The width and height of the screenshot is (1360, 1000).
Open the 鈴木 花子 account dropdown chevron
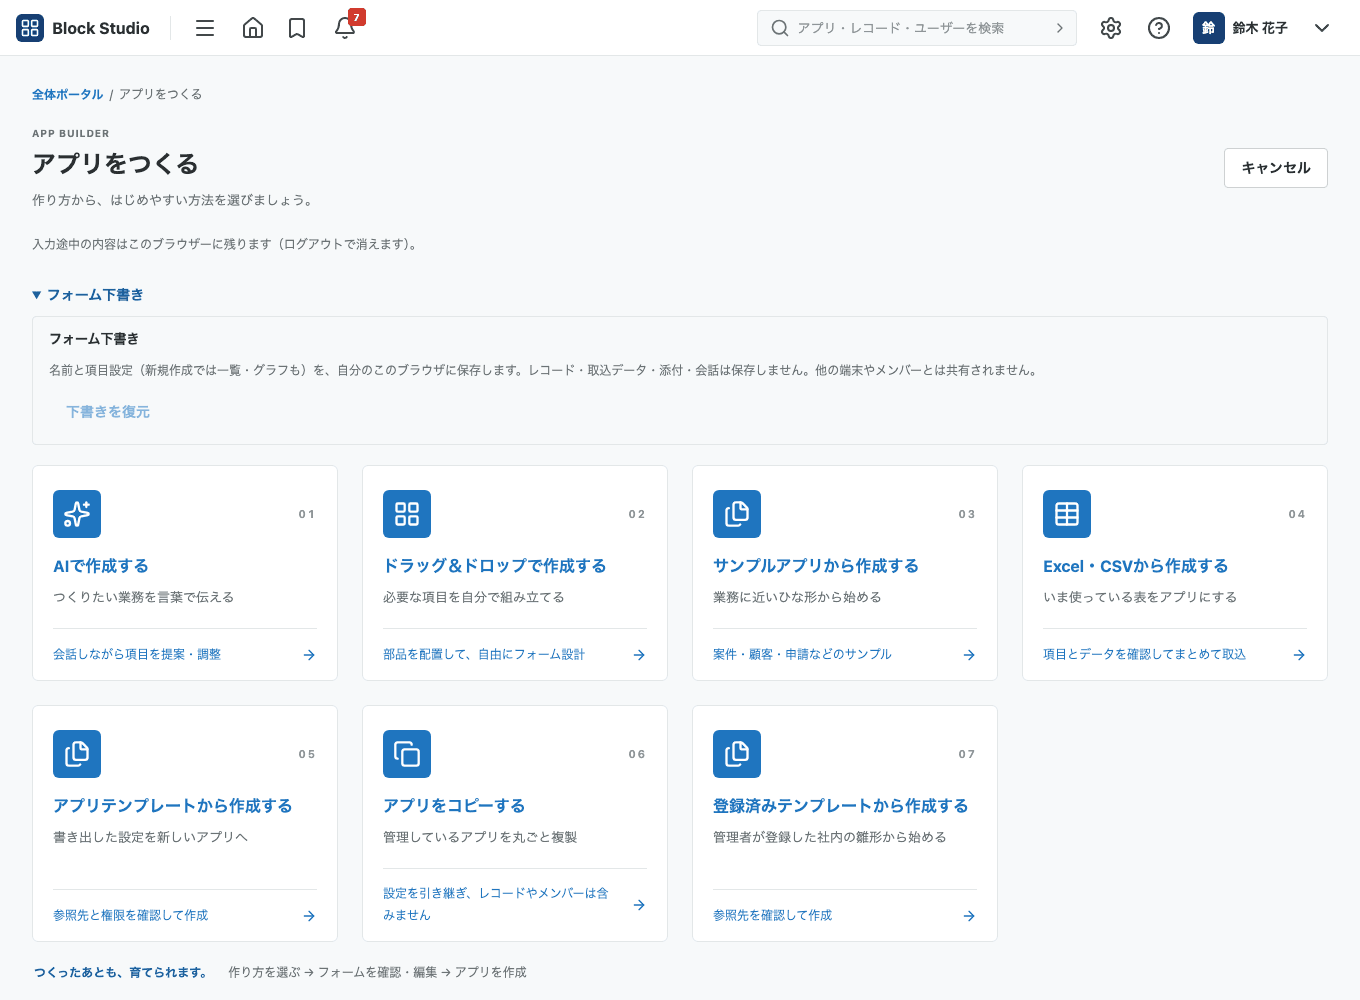point(1322,28)
